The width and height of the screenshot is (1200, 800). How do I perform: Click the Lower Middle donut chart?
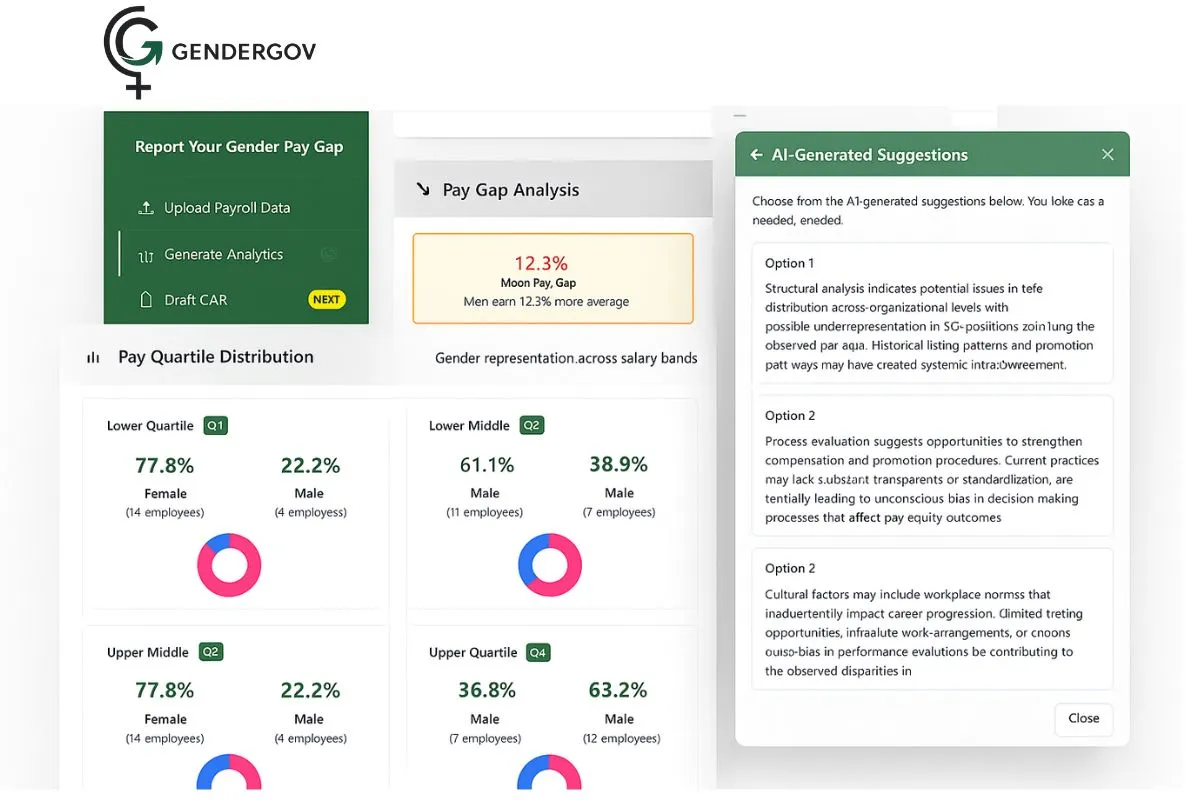pos(550,565)
